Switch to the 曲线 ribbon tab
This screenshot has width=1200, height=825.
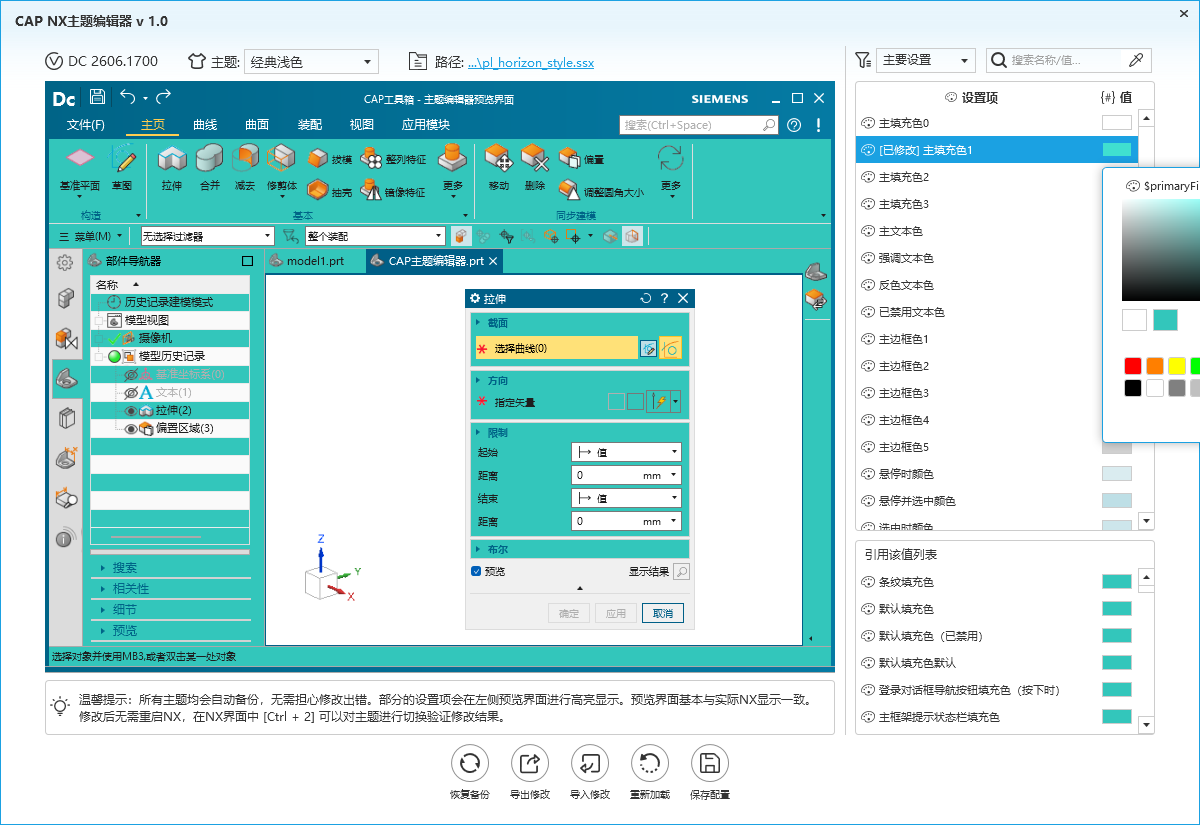coord(205,125)
